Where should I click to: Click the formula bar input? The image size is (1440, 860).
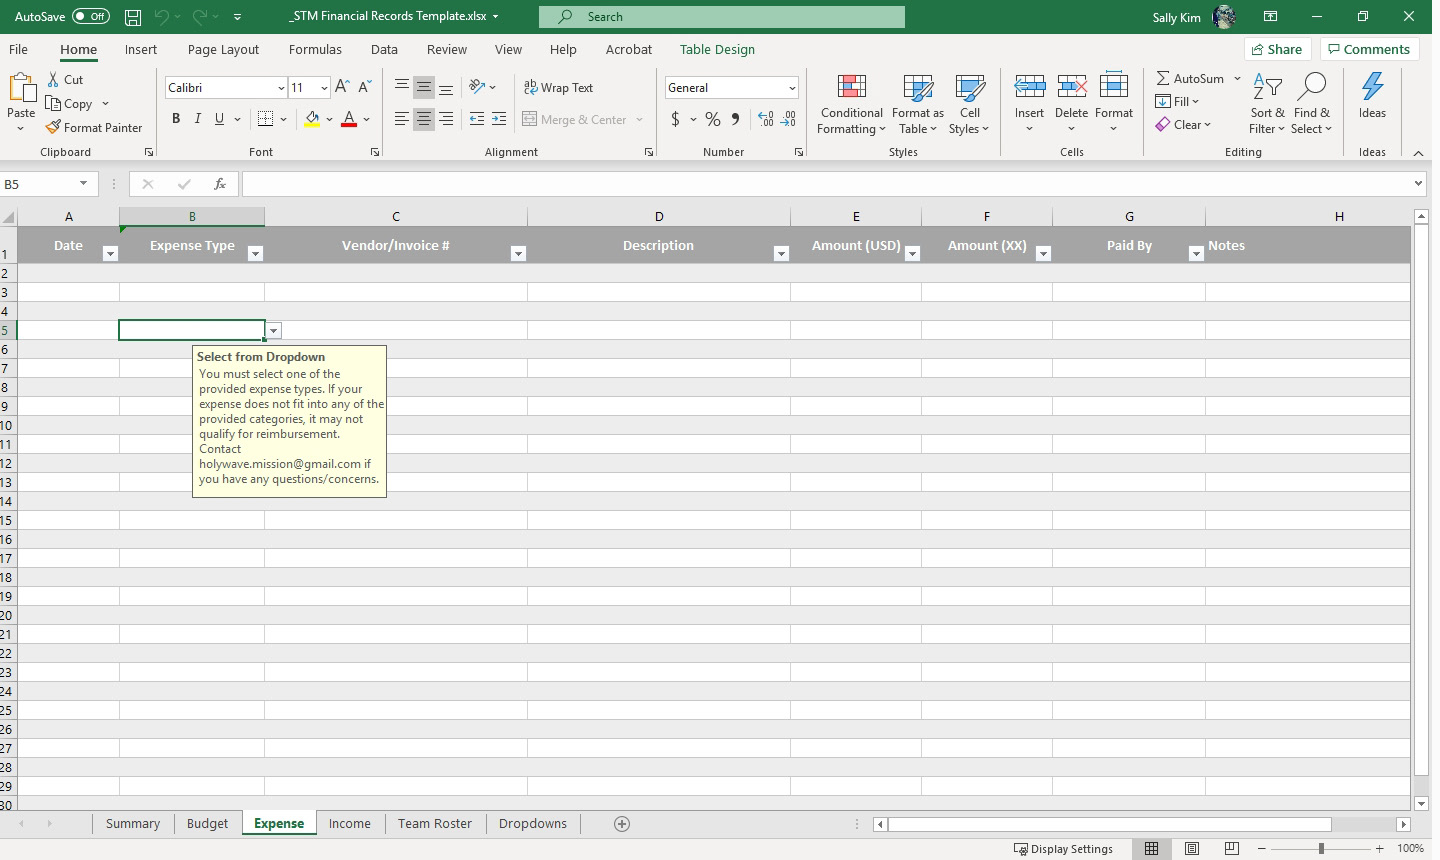[826, 184]
